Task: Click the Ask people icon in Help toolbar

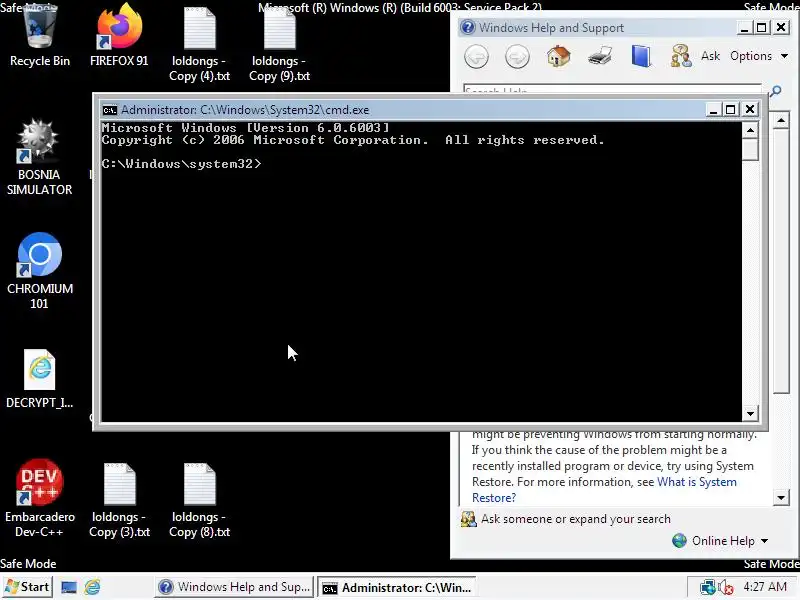Action: pyautogui.click(x=681, y=56)
